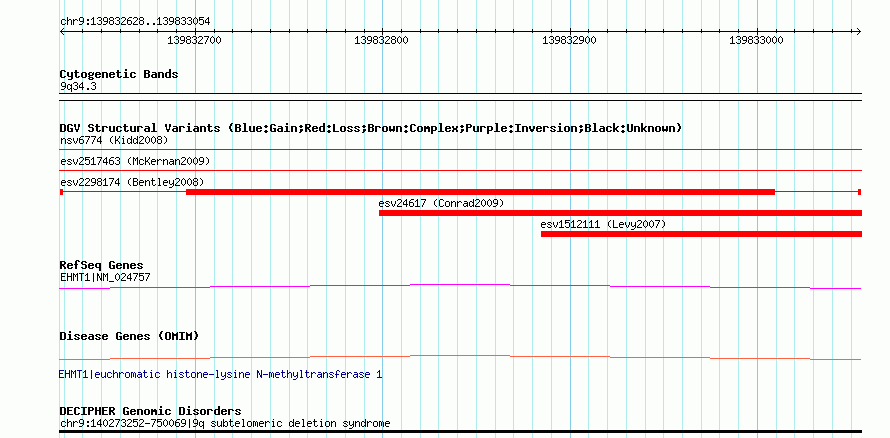Select the RefSeq Genes track title
Viewport: 890px width, 438px height.
(x=102, y=266)
